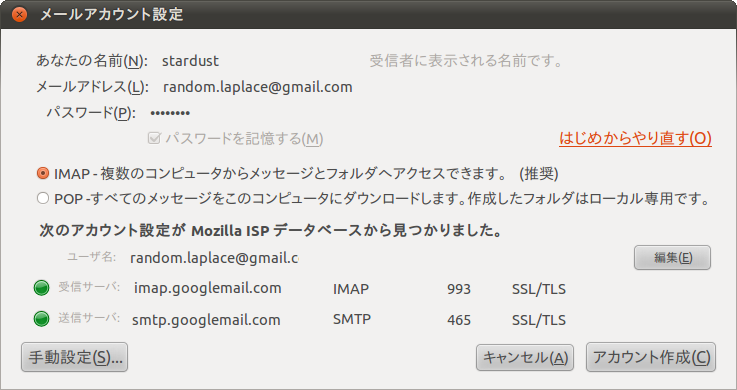Screen dimensions: 737x390
Task: Close the mail account setup dialog
Action: 19,15
